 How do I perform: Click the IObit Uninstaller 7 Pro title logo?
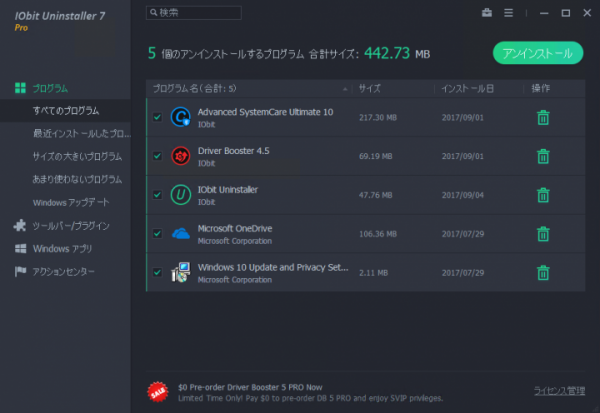click(x=59, y=21)
